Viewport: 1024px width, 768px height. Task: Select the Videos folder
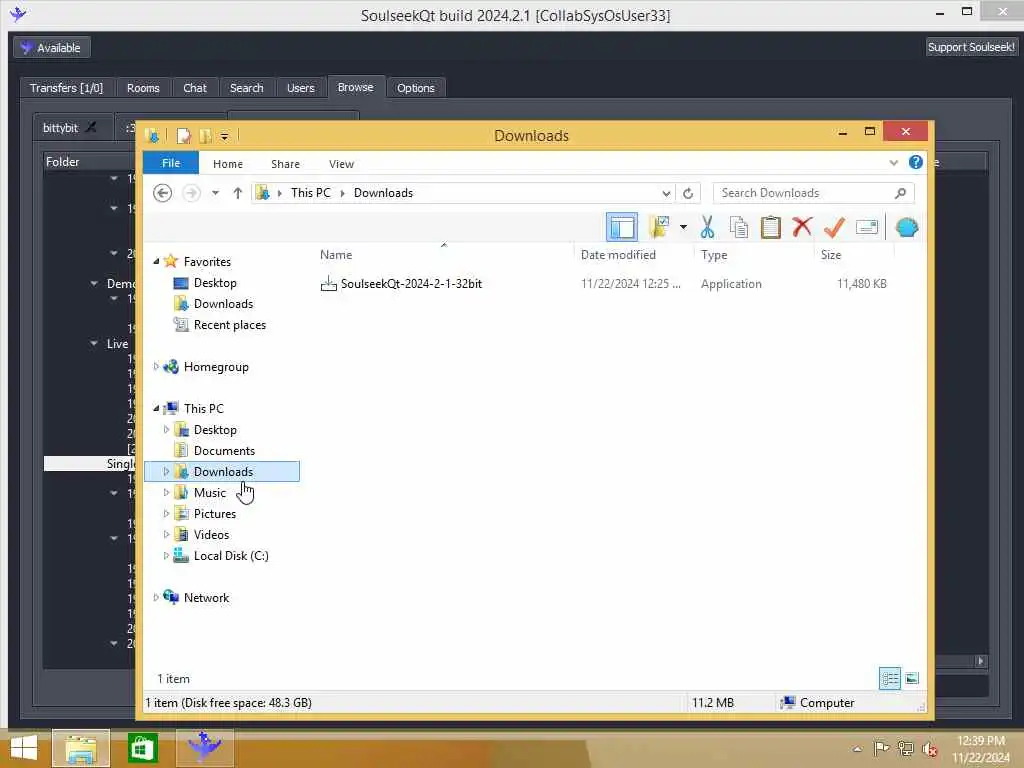point(211,534)
